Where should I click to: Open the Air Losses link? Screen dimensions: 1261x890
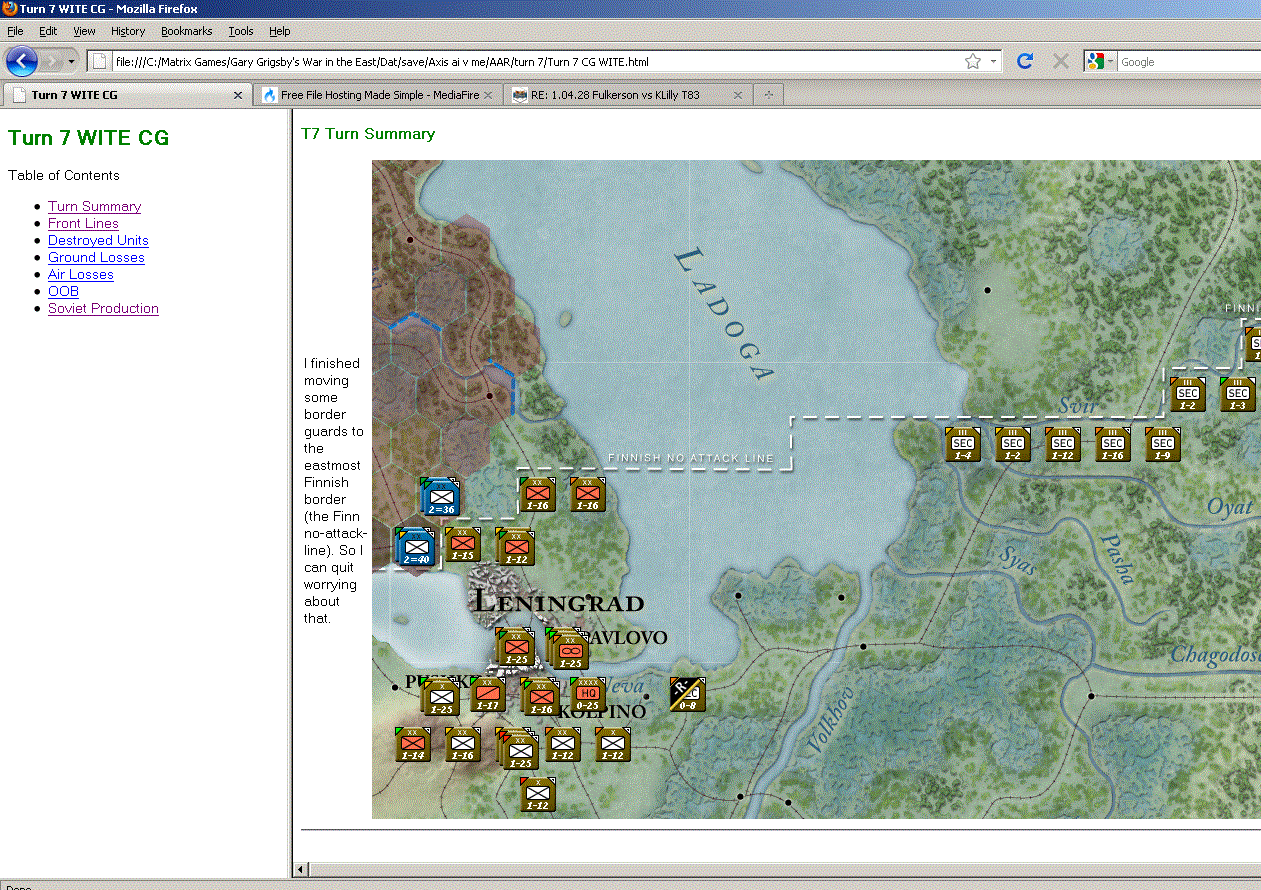coord(81,274)
